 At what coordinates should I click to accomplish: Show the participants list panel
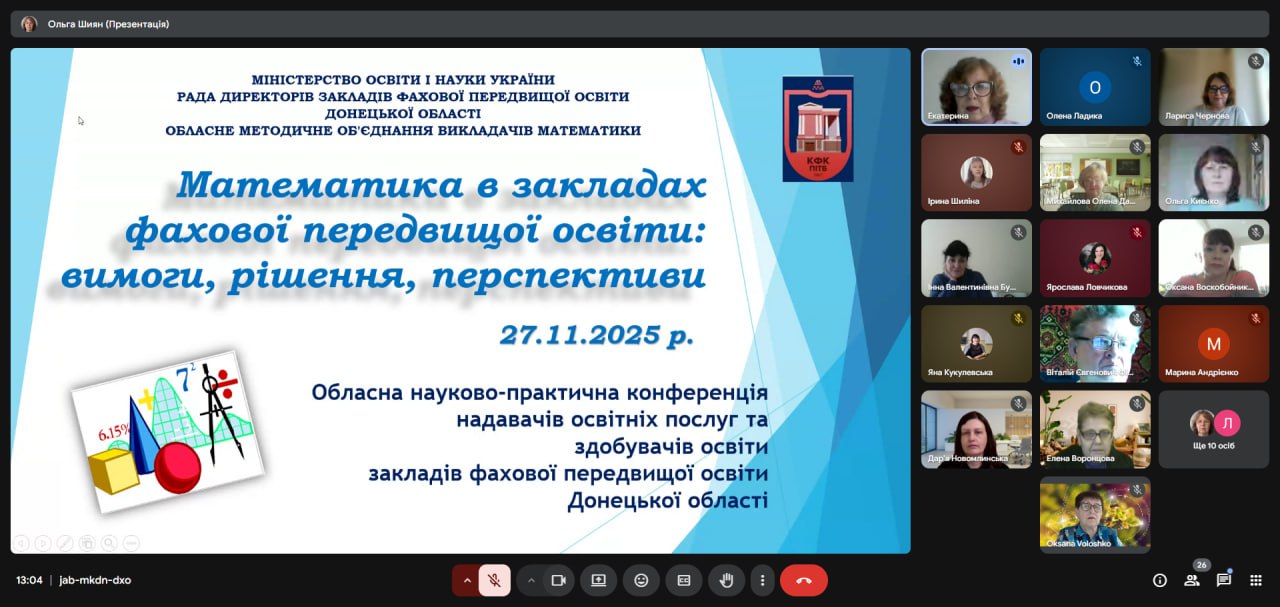point(1192,580)
